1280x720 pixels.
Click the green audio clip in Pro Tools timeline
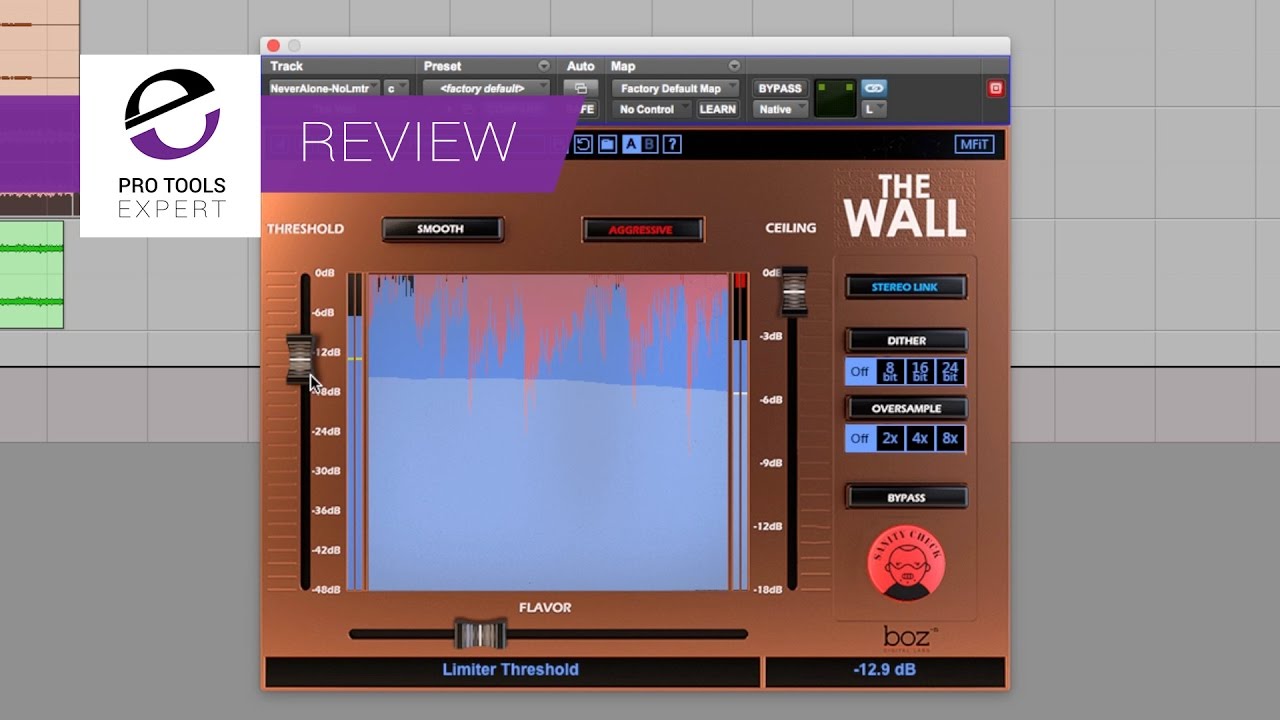[x=32, y=274]
